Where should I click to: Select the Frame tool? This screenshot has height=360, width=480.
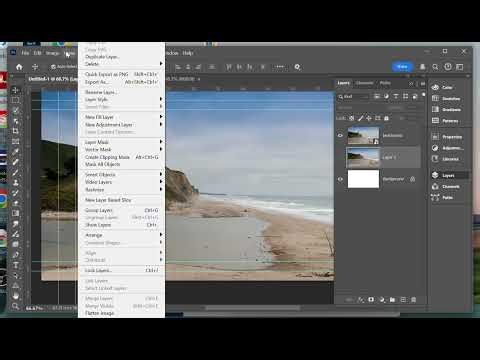coord(15,141)
